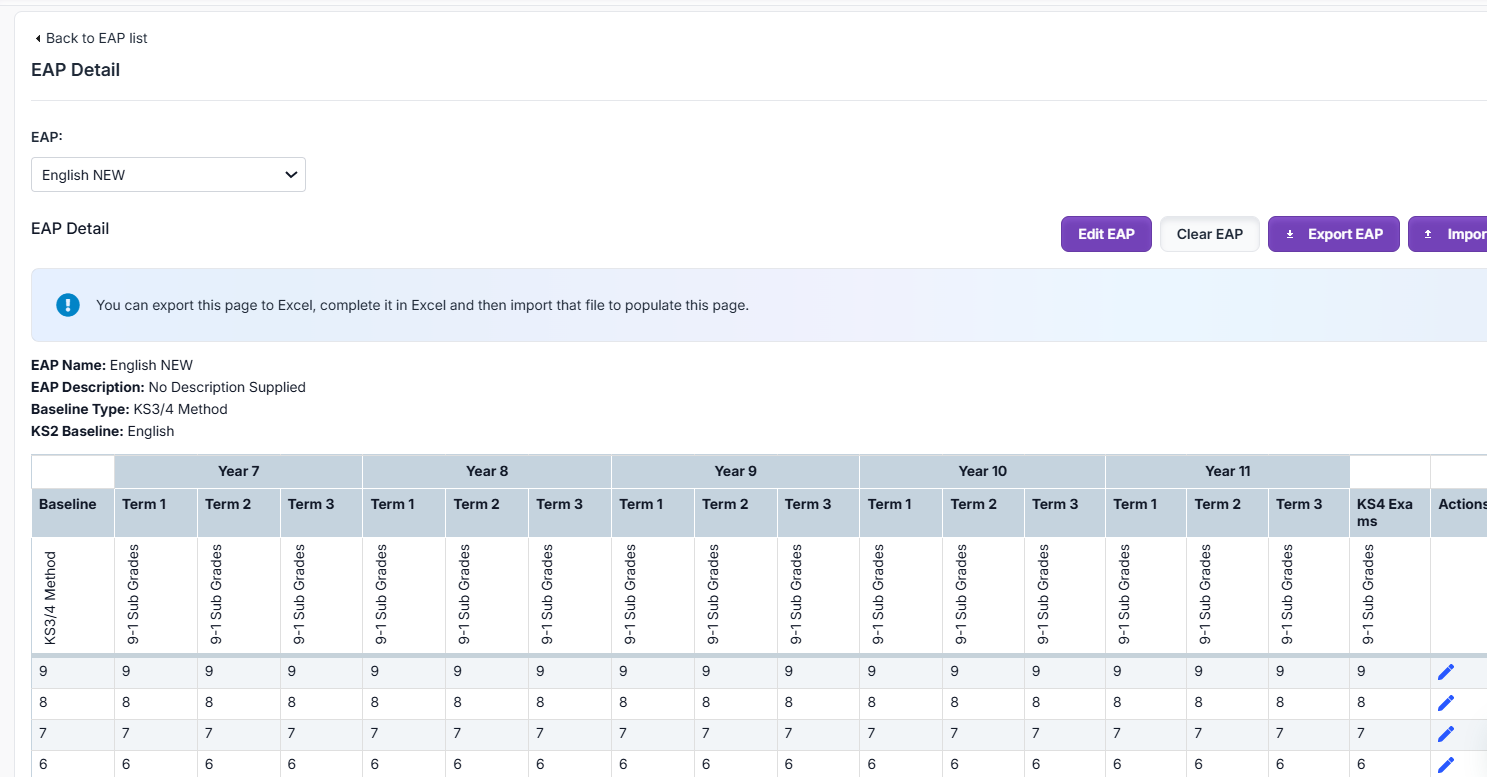
Task: Click the rotated KS3/4 Method label
Action: [50, 597]
